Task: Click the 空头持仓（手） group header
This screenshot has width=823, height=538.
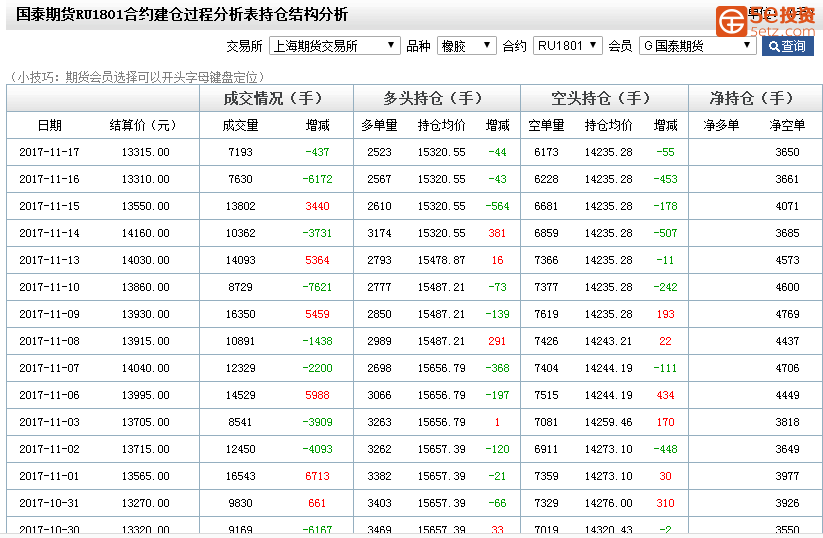Action: coord(600,98)
